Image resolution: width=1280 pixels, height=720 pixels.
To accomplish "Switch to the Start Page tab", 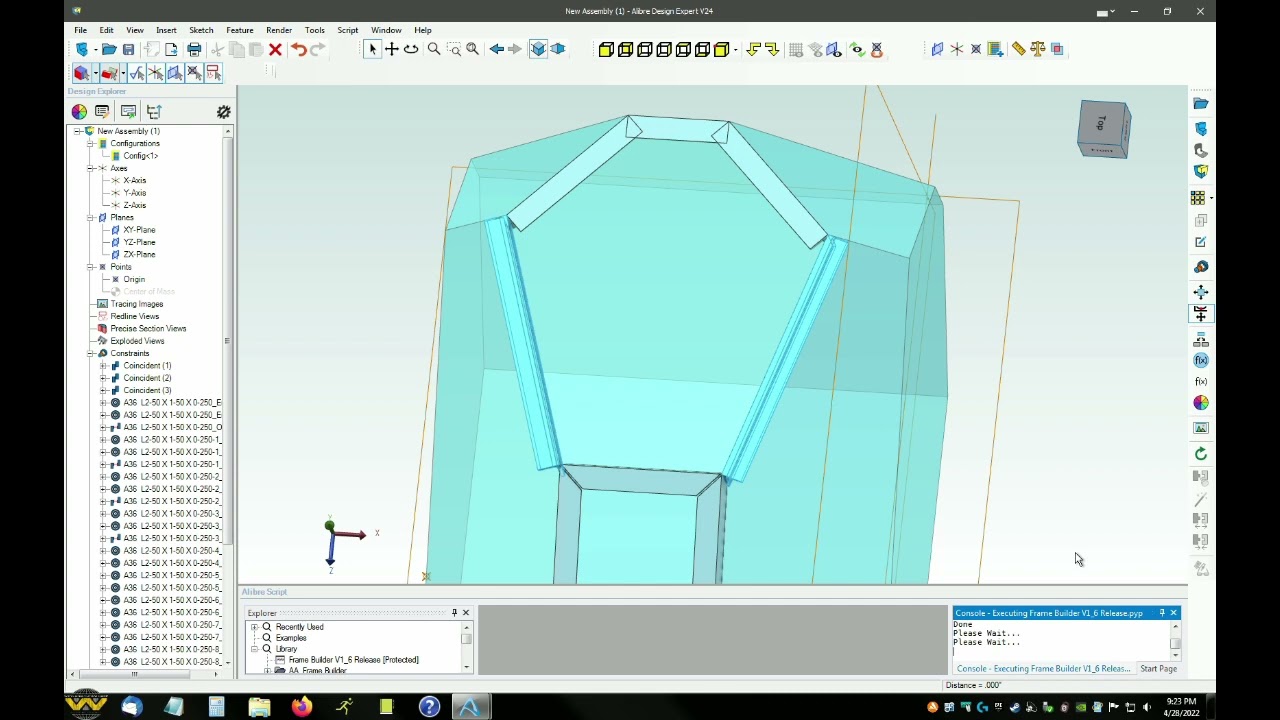I will (x=1158, y=669).
